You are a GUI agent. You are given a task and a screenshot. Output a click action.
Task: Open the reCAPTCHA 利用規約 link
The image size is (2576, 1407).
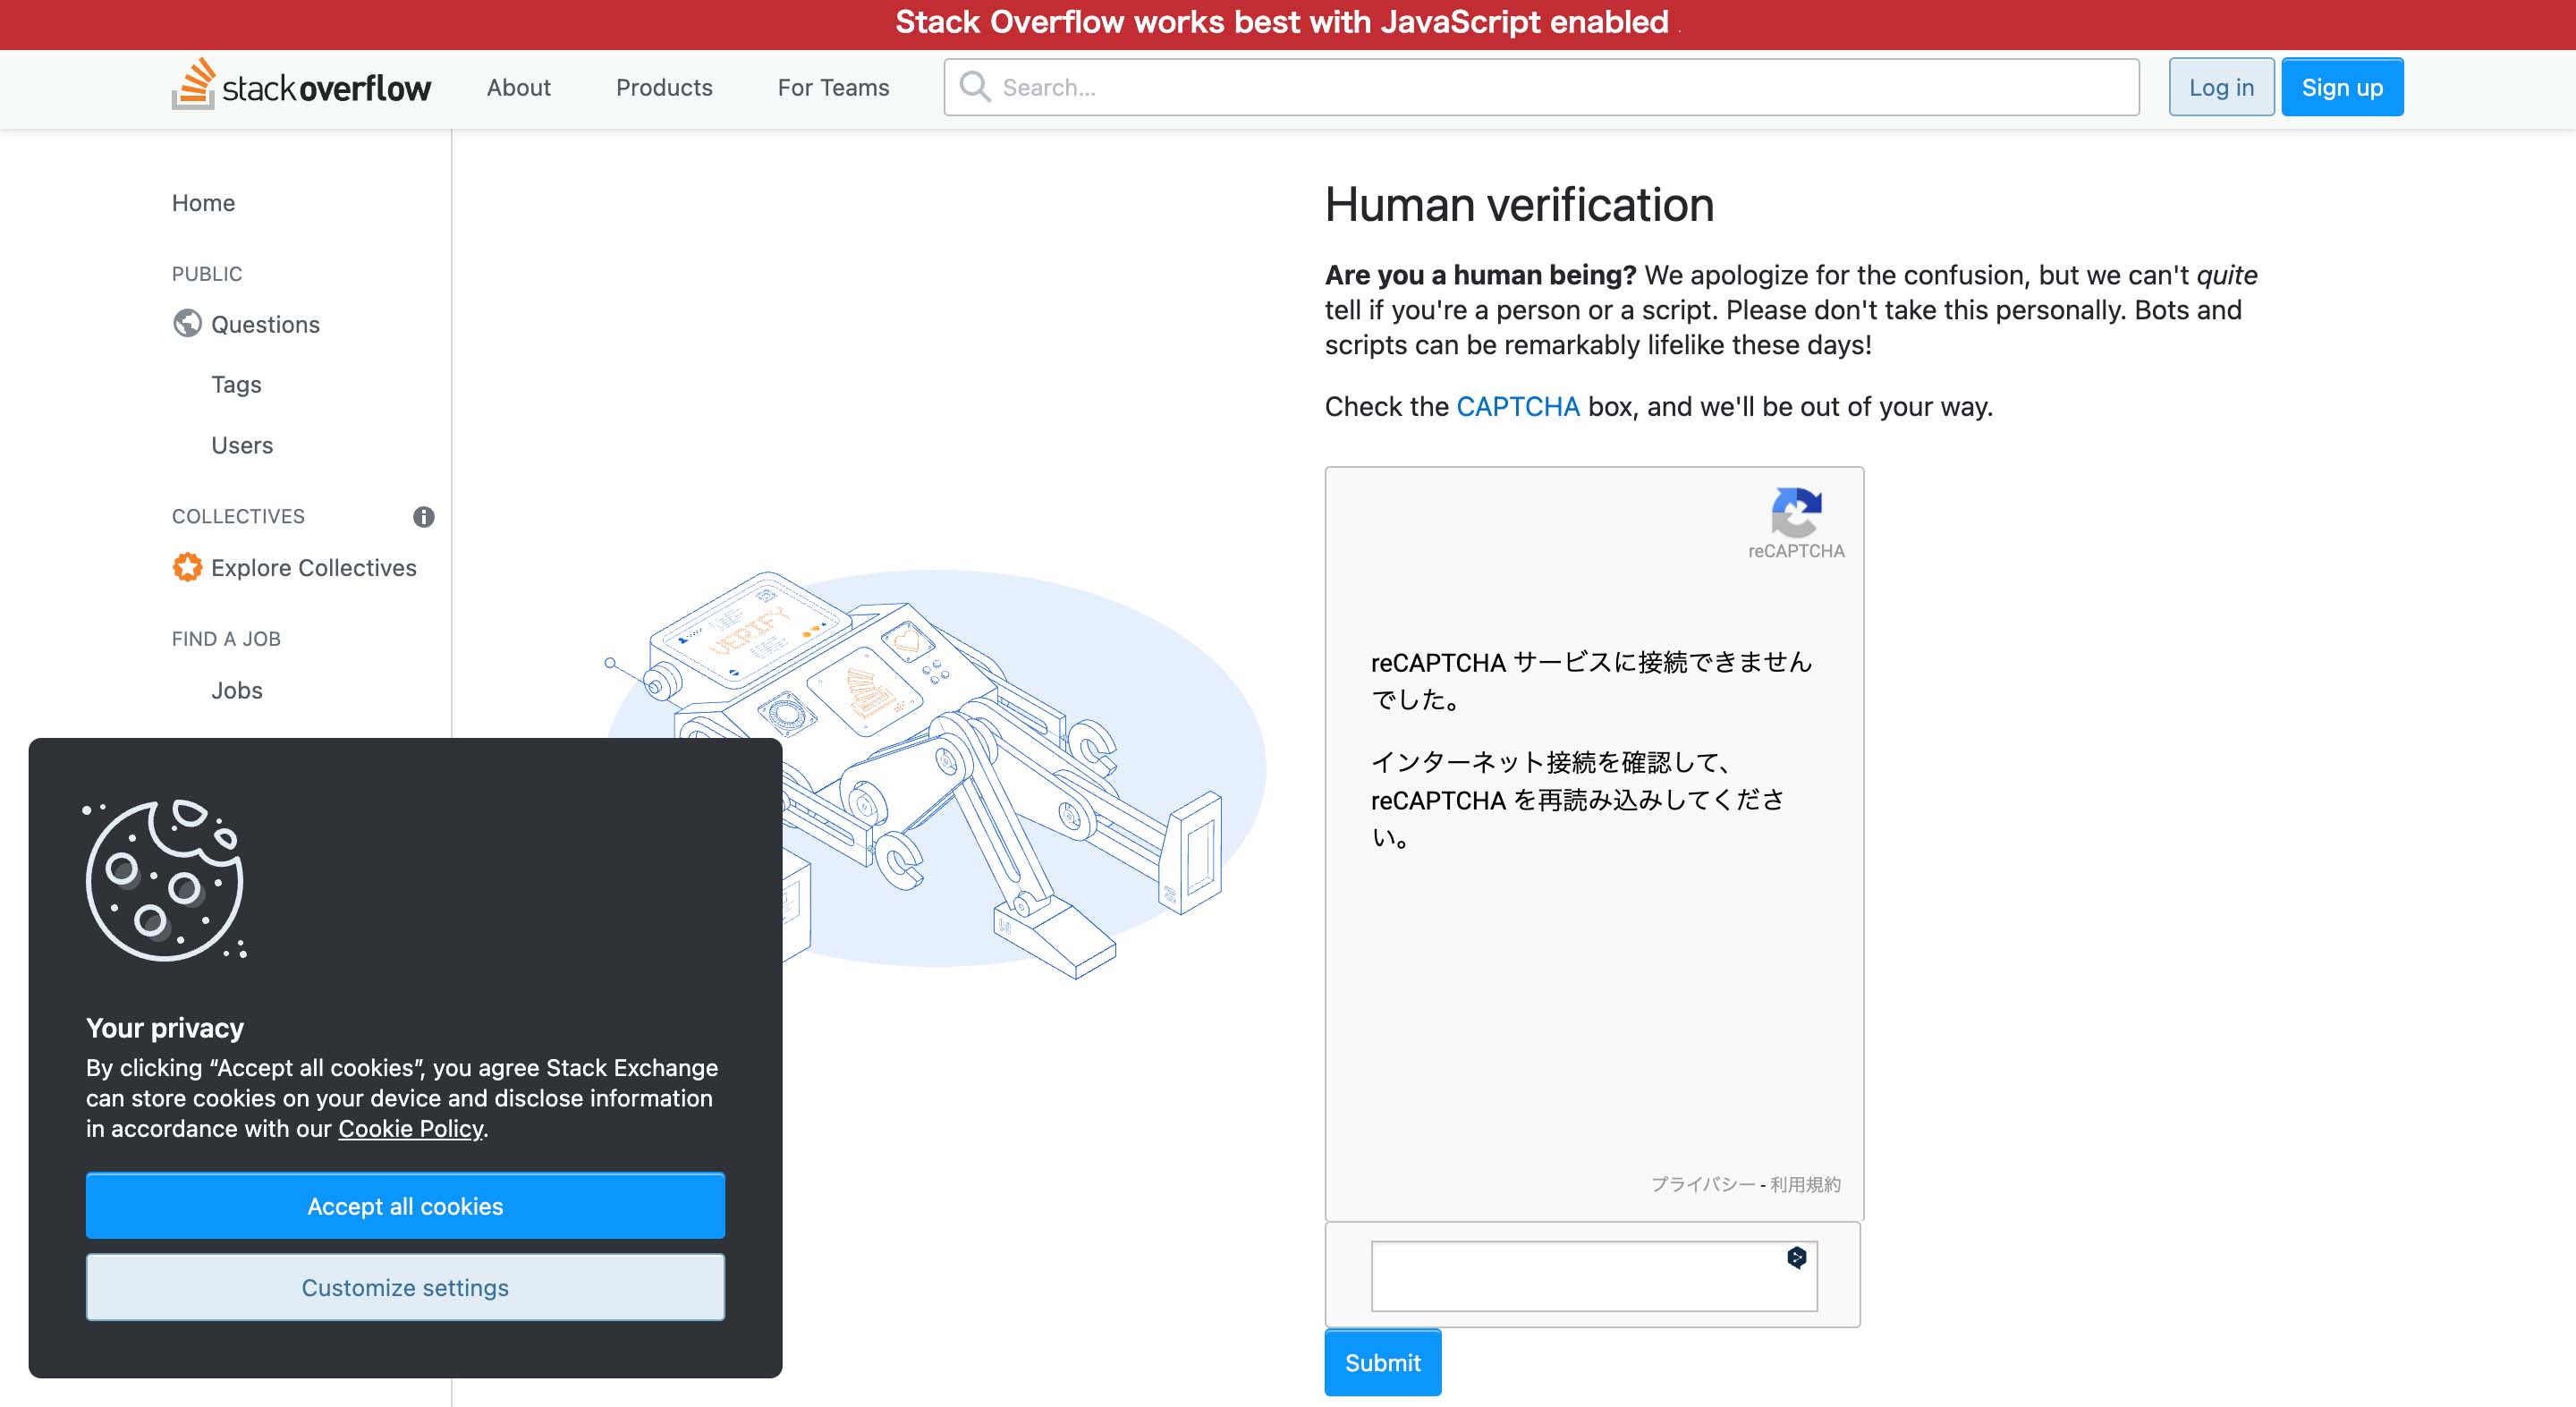tap(1805, 1184)
